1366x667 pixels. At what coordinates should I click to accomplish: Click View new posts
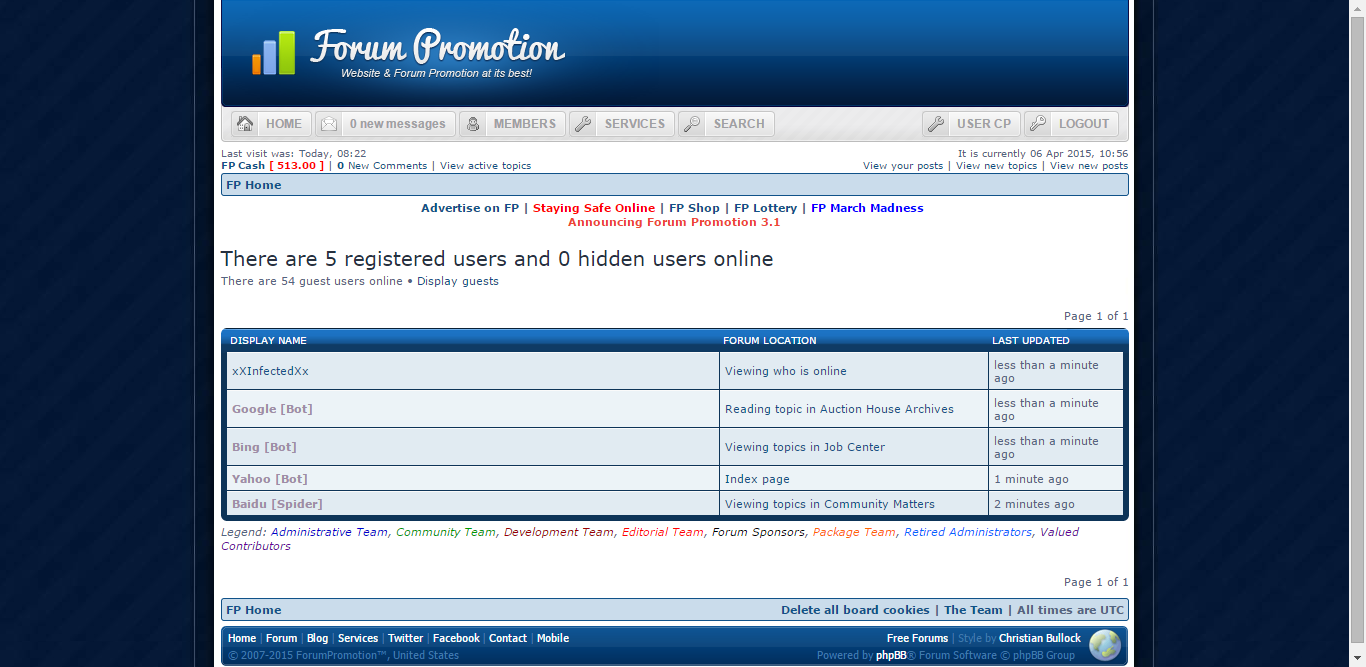tap(1088, 166)
